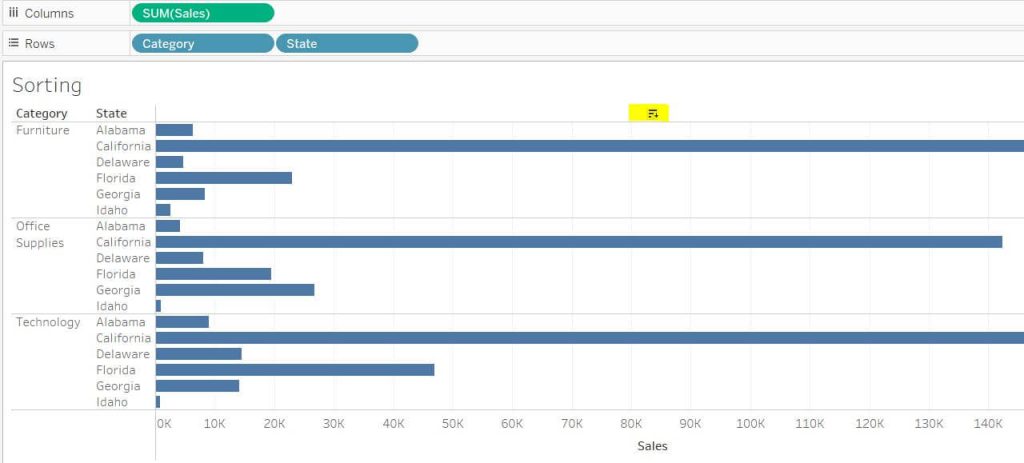Click the Florida bar under Technology
The height and width of the screenshot is (463, 1024).
coord(295,370)
